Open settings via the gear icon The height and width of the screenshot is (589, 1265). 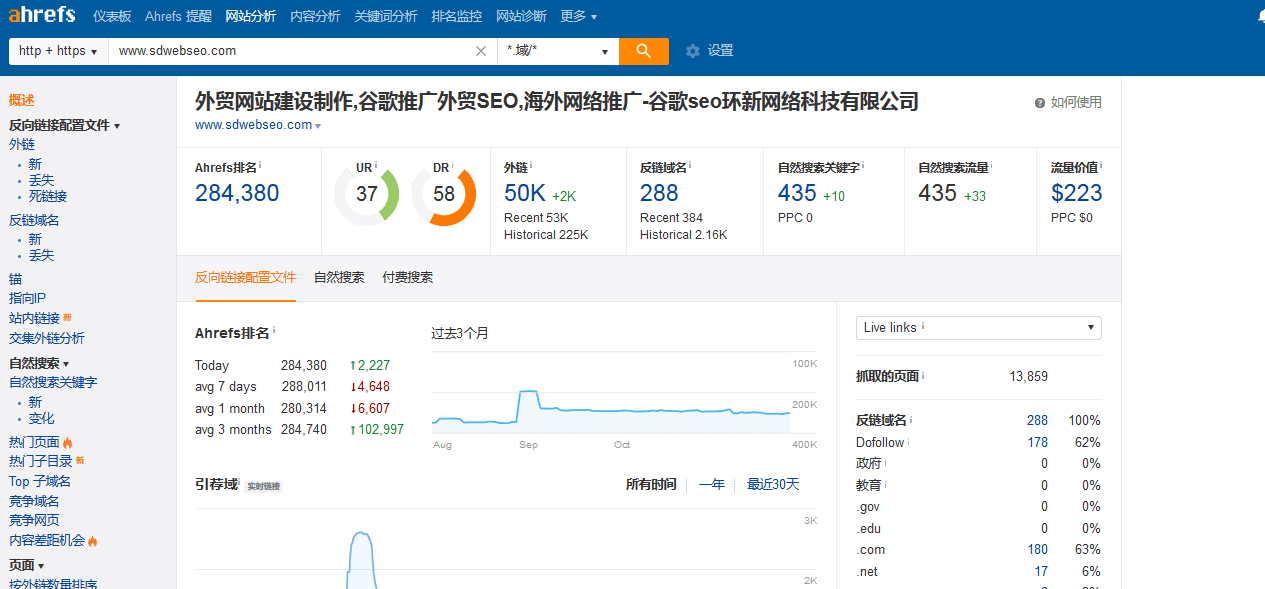coord(693,51)
